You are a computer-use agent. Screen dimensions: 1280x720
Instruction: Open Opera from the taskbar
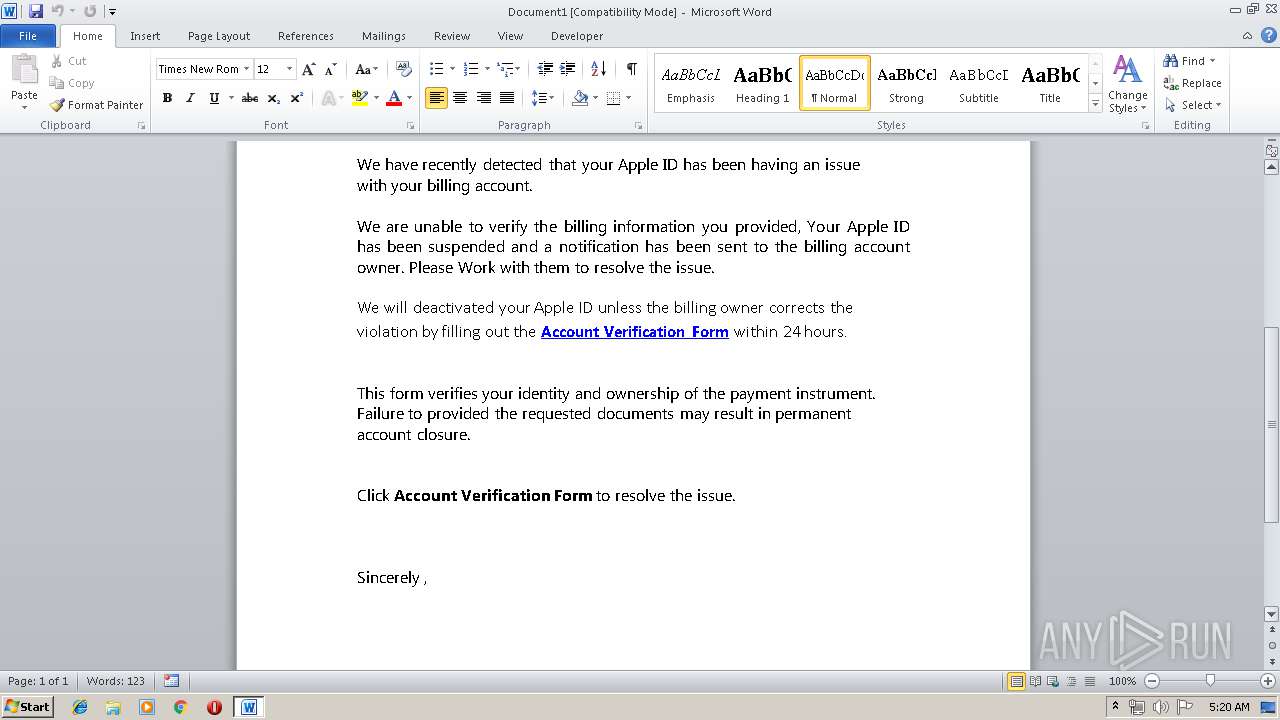214,707
